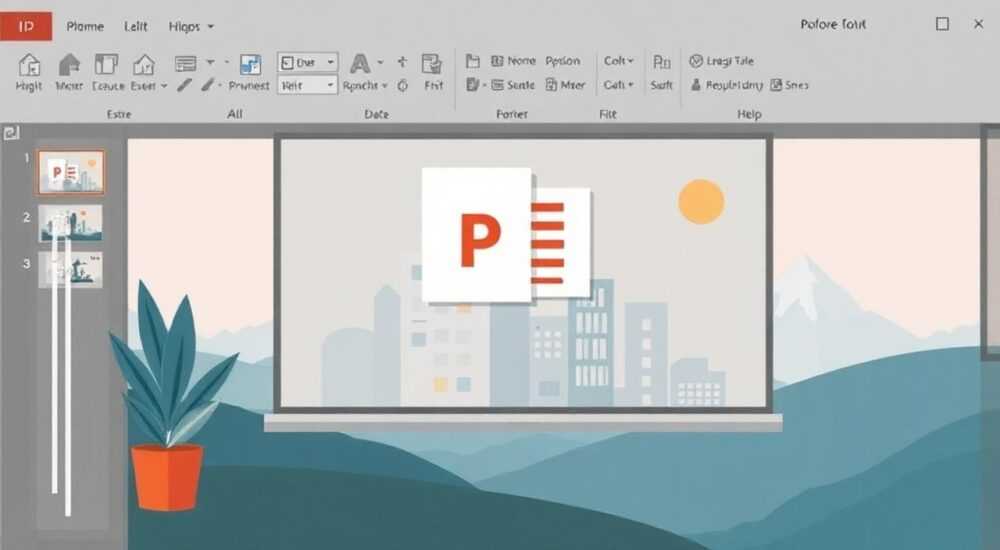Viewport: 1000px width, 550px height.
Task: Click the Estre group label
Action: 119,114
